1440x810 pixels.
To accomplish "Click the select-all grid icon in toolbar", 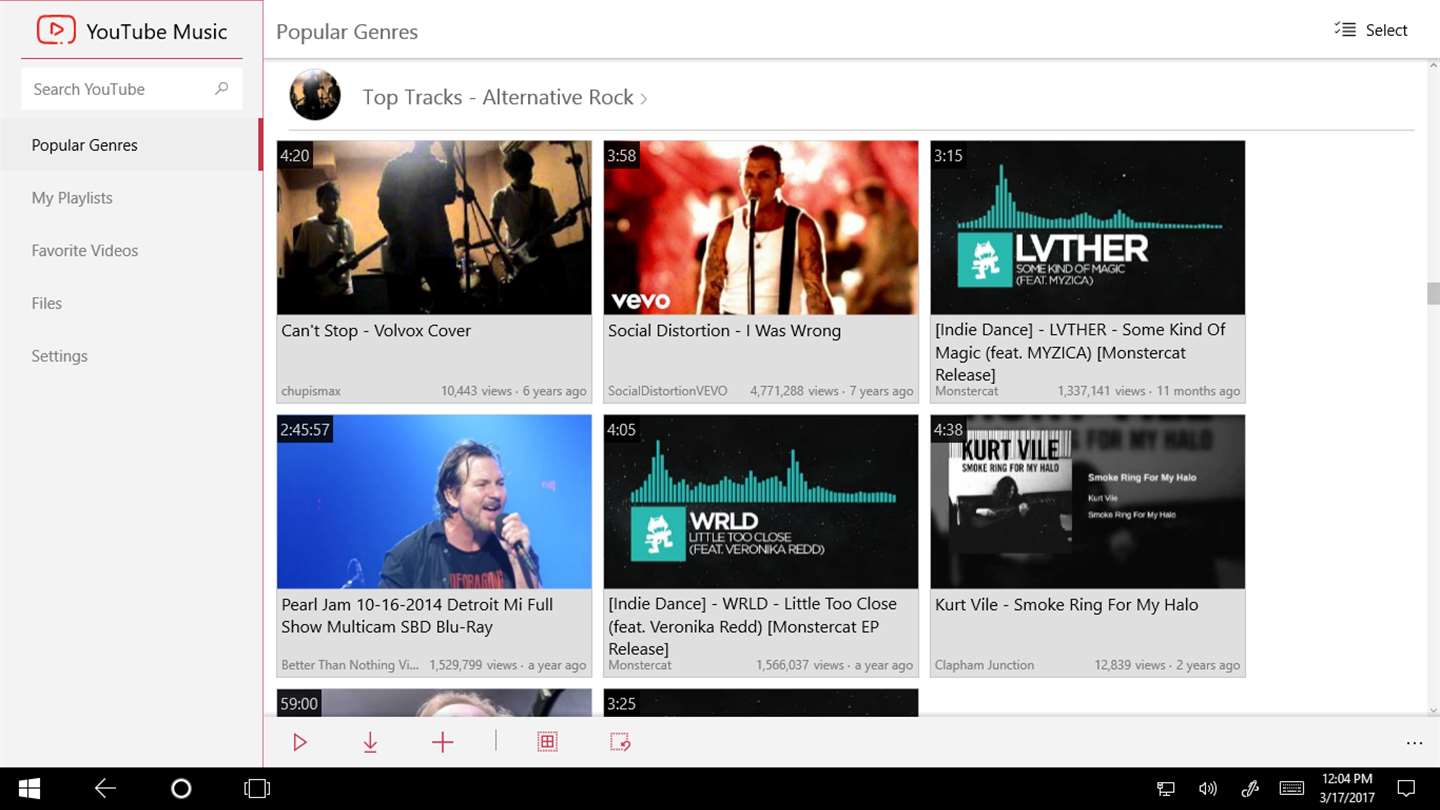I will pyautogui.click(x=547, y=742).
